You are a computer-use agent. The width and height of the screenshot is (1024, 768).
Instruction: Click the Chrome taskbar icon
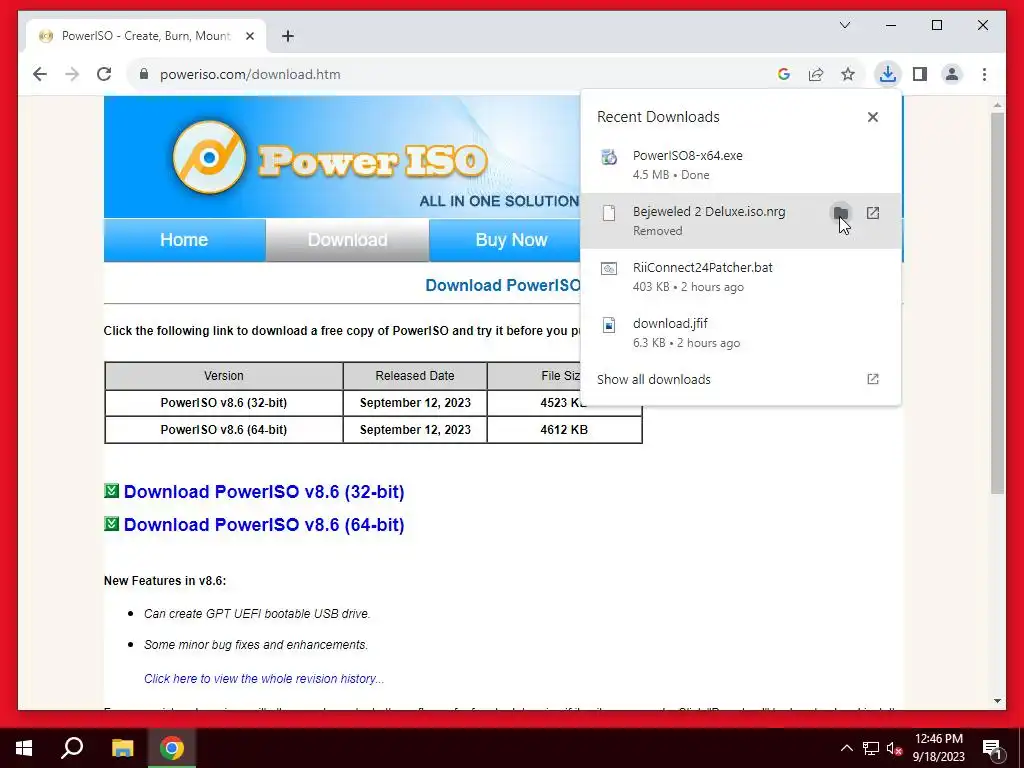coord(172,748)
